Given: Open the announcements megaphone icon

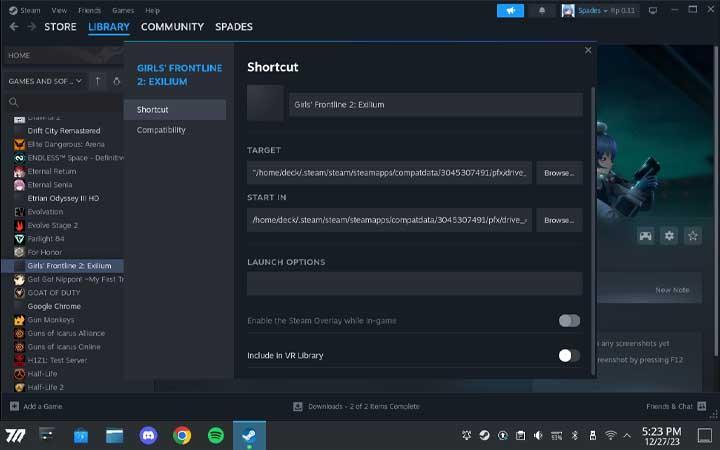Looking at the screenshot, I should (510, 11).
